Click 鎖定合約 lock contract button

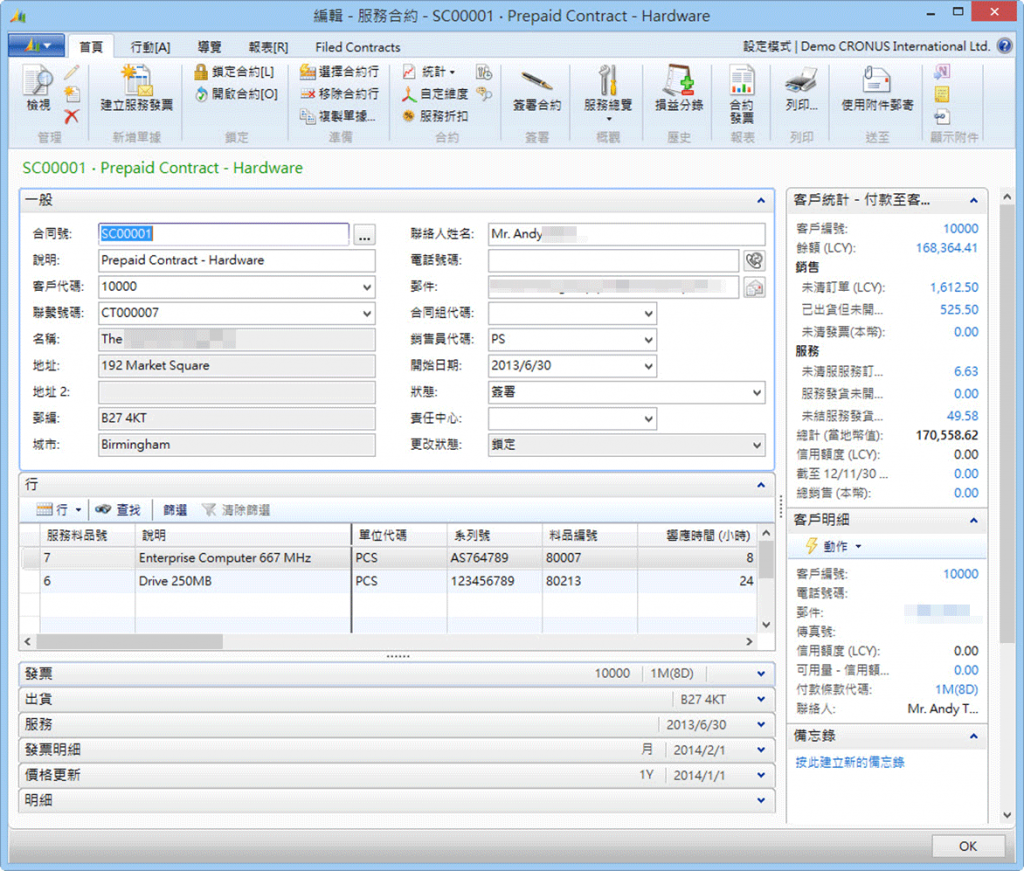pos(236,72)
